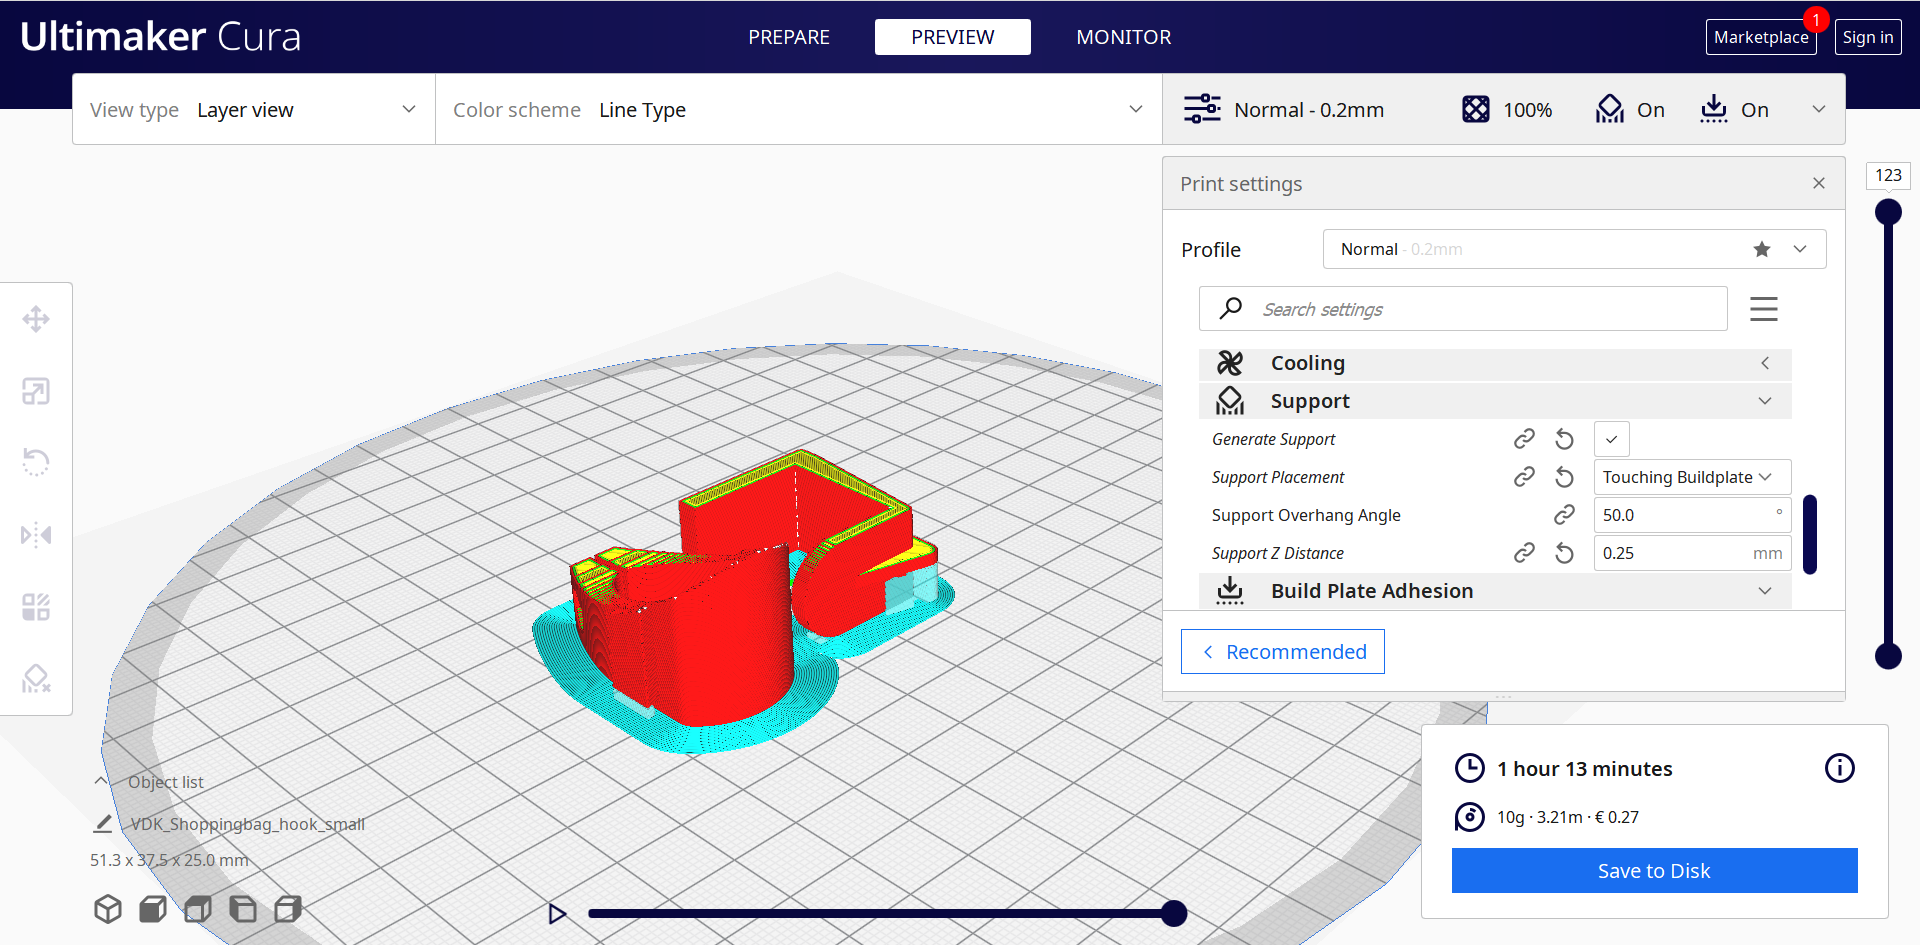Click in the Search settings field
Image resolution: width=1920 pixels, height=945 pixels.
(x=1463, y=309)
